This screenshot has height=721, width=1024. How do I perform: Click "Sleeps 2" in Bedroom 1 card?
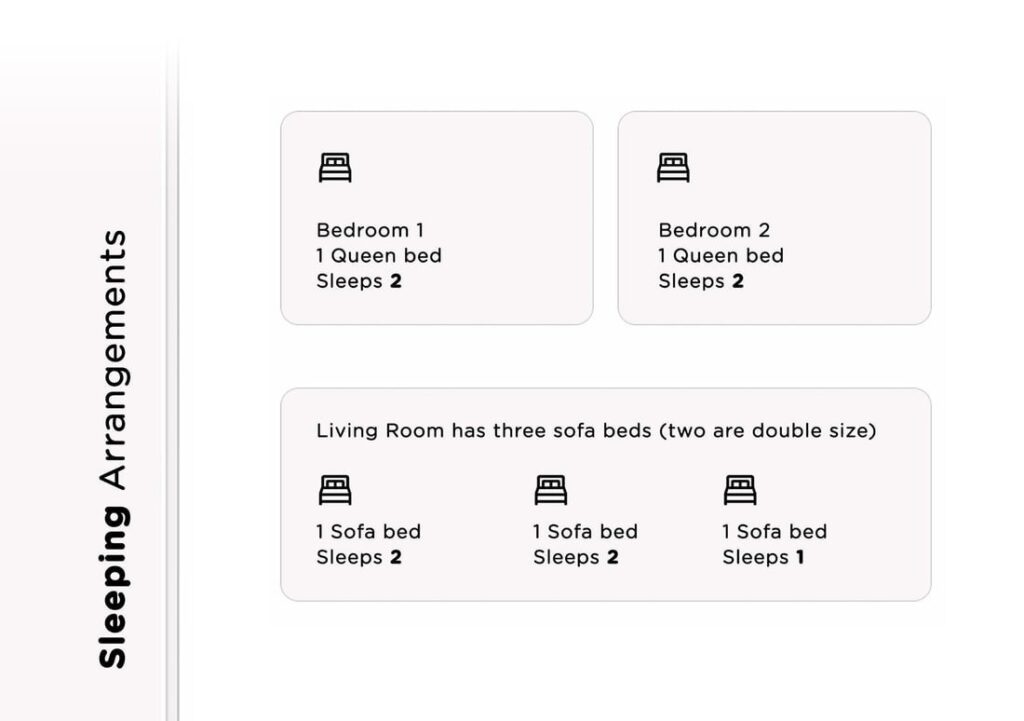(x=359, y=282)
